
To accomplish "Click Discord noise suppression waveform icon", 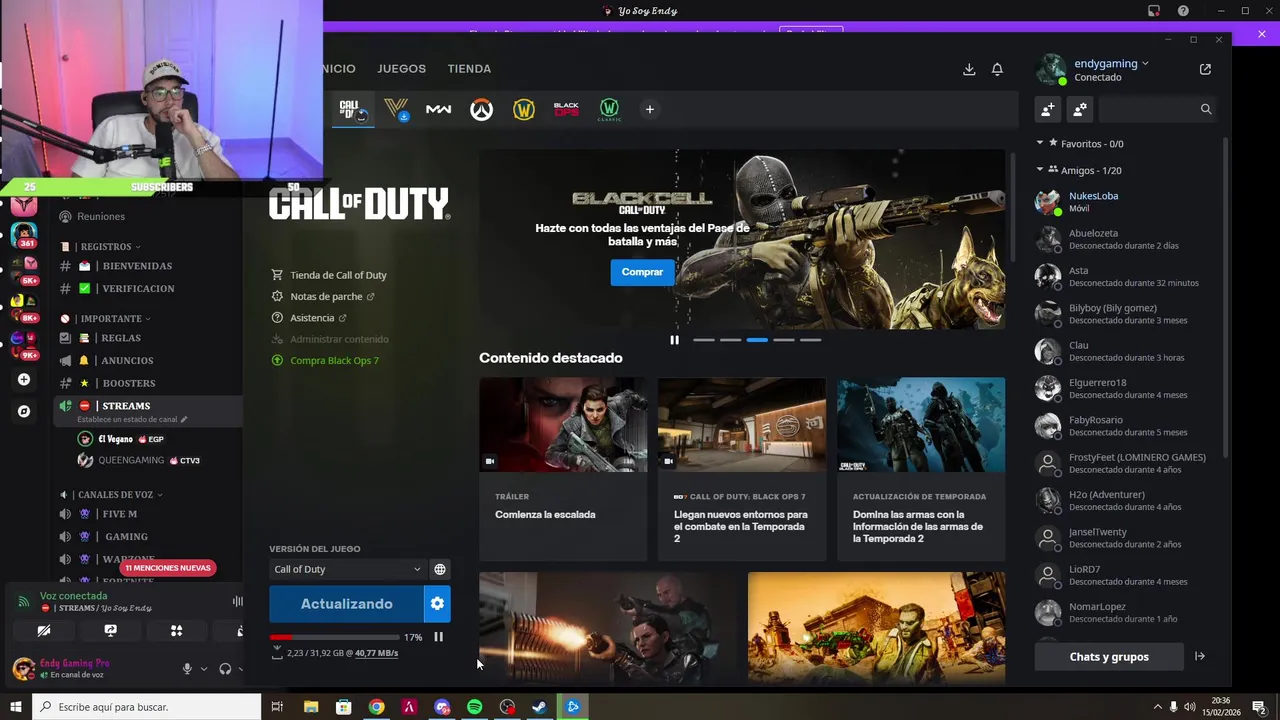I will [237, 601].
